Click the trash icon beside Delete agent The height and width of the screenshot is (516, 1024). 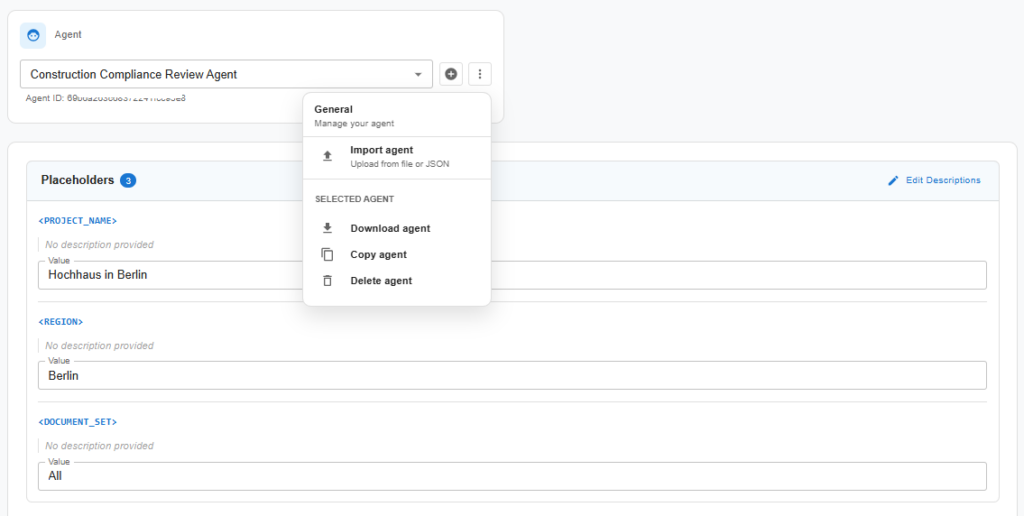click(x=327, y=281)
